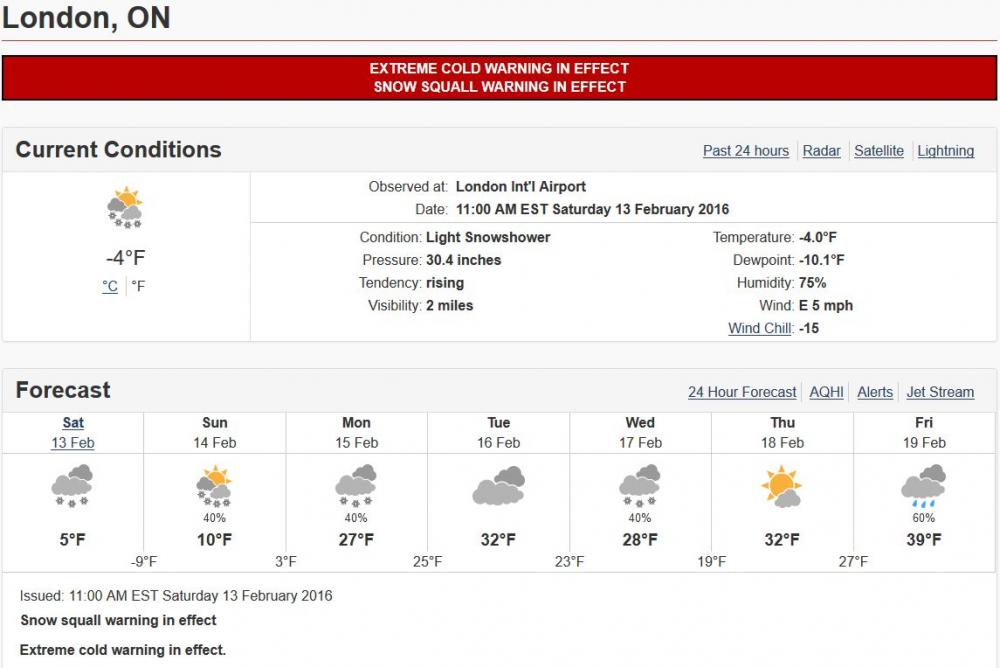The width and height of the screenshot is (1000, 668).
Task: Switch to the Radar view
Action: pos(821,150)
